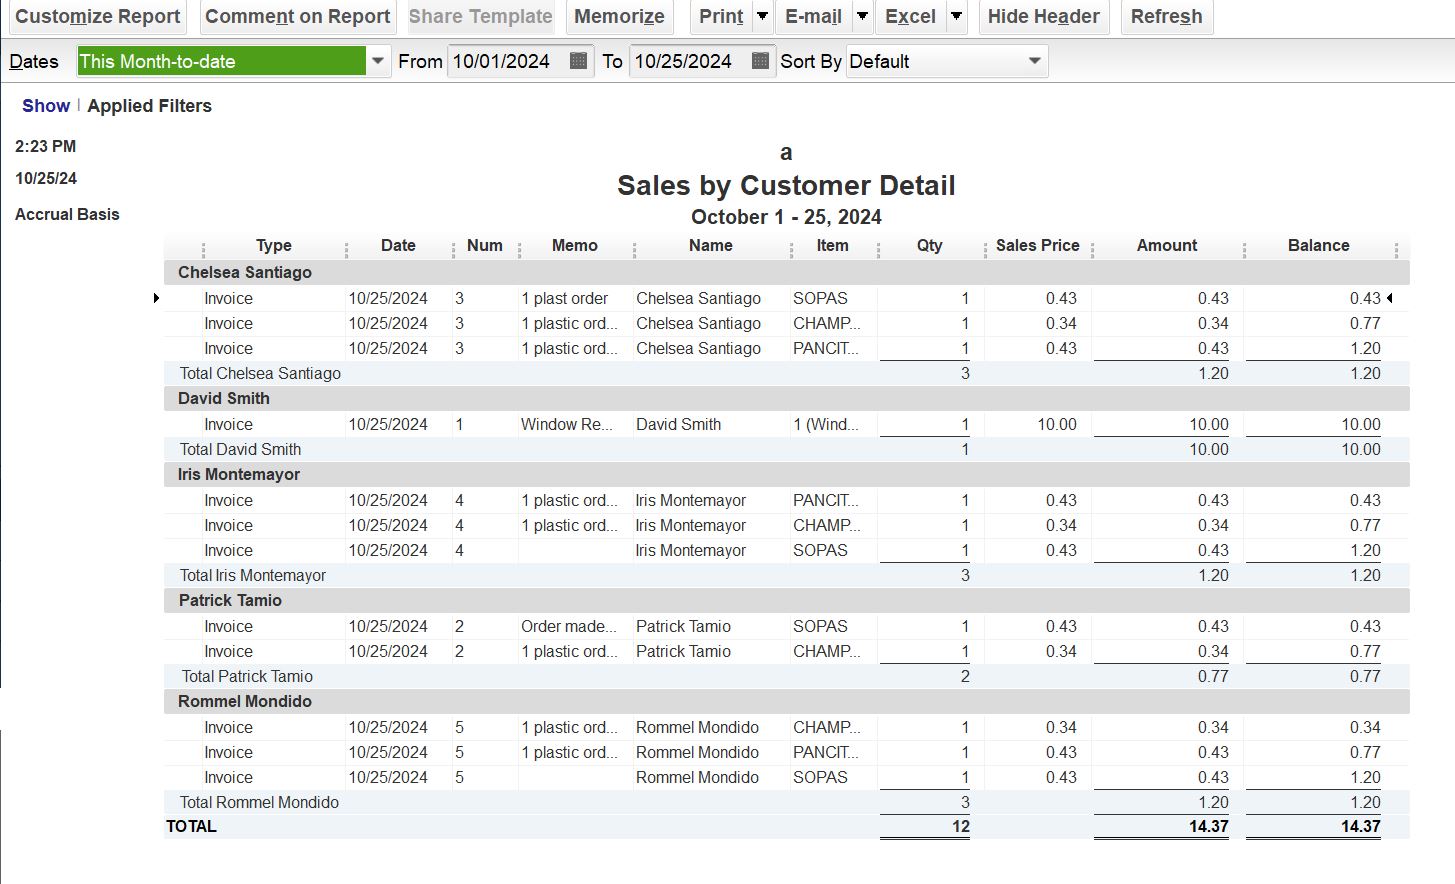Expand the Excel button dropdown arrow
Viewport: 1455px width, 884px height.
click(x=957, y=16)
